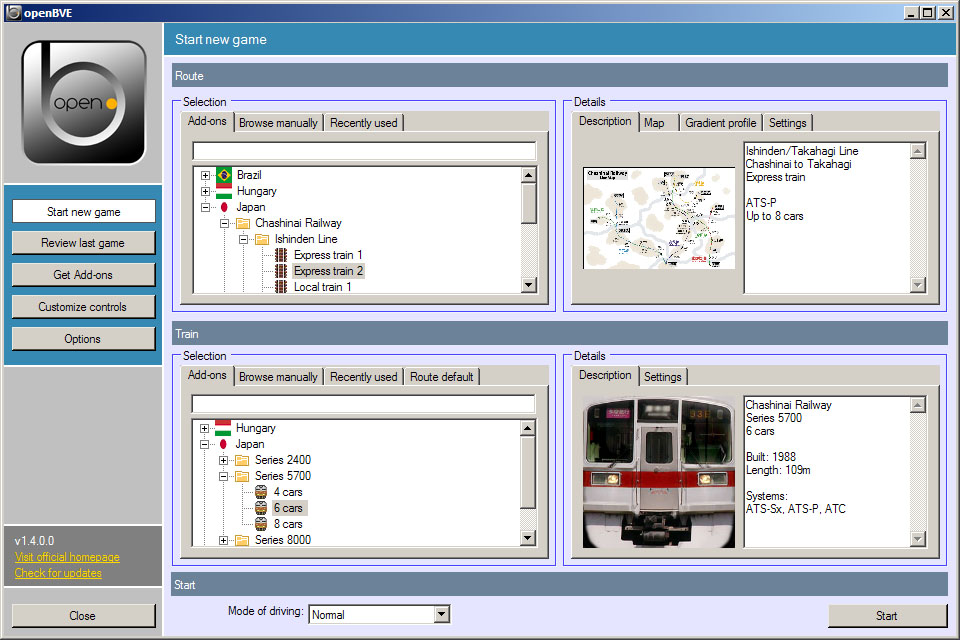Select the 4 cars train

point(288,492)
